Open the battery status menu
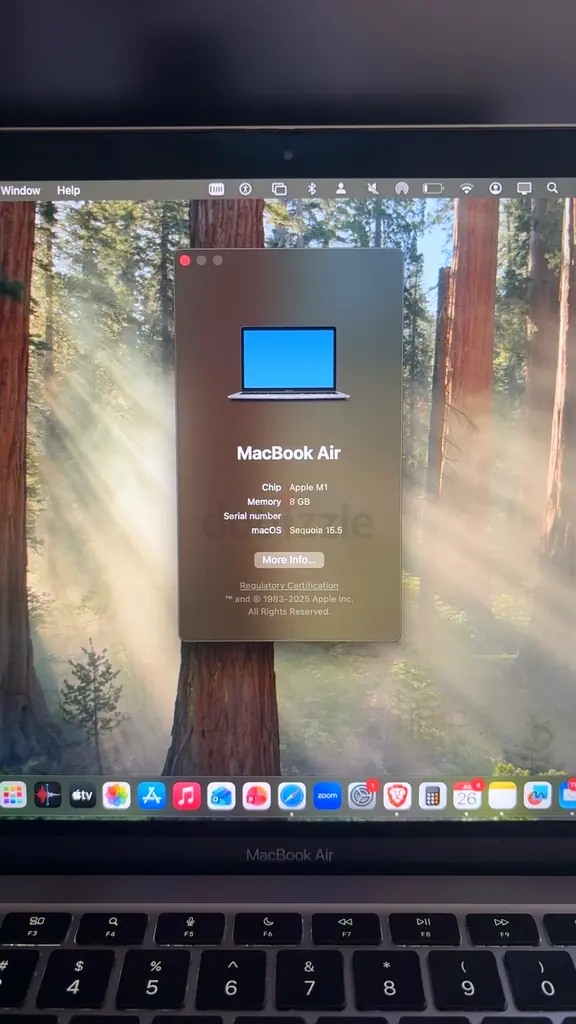Image resolution: width=576 pixels, height=1024 pixels. 433,189
